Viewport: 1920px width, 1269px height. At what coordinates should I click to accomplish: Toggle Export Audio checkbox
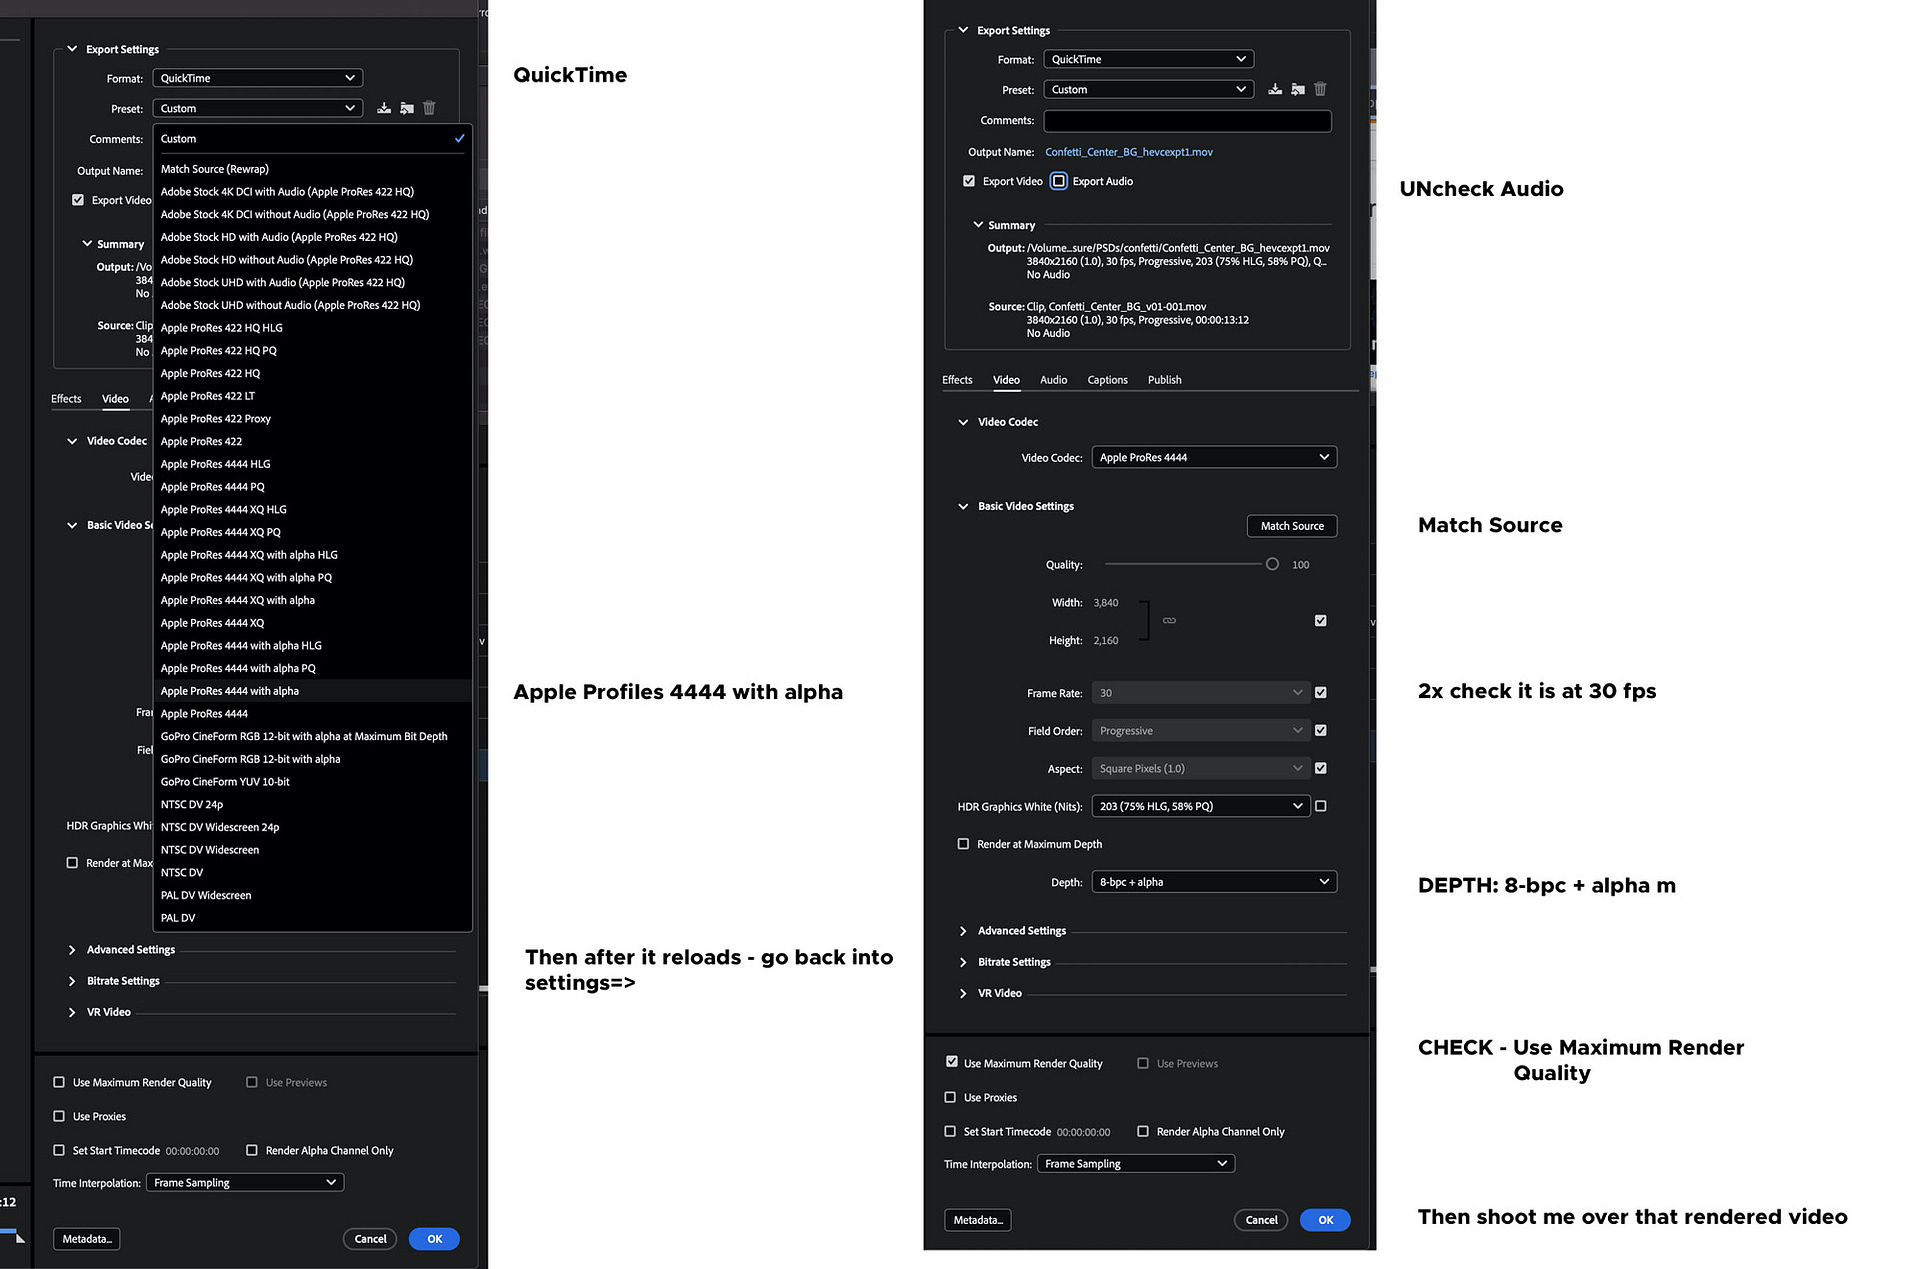tap(1059, 181)
